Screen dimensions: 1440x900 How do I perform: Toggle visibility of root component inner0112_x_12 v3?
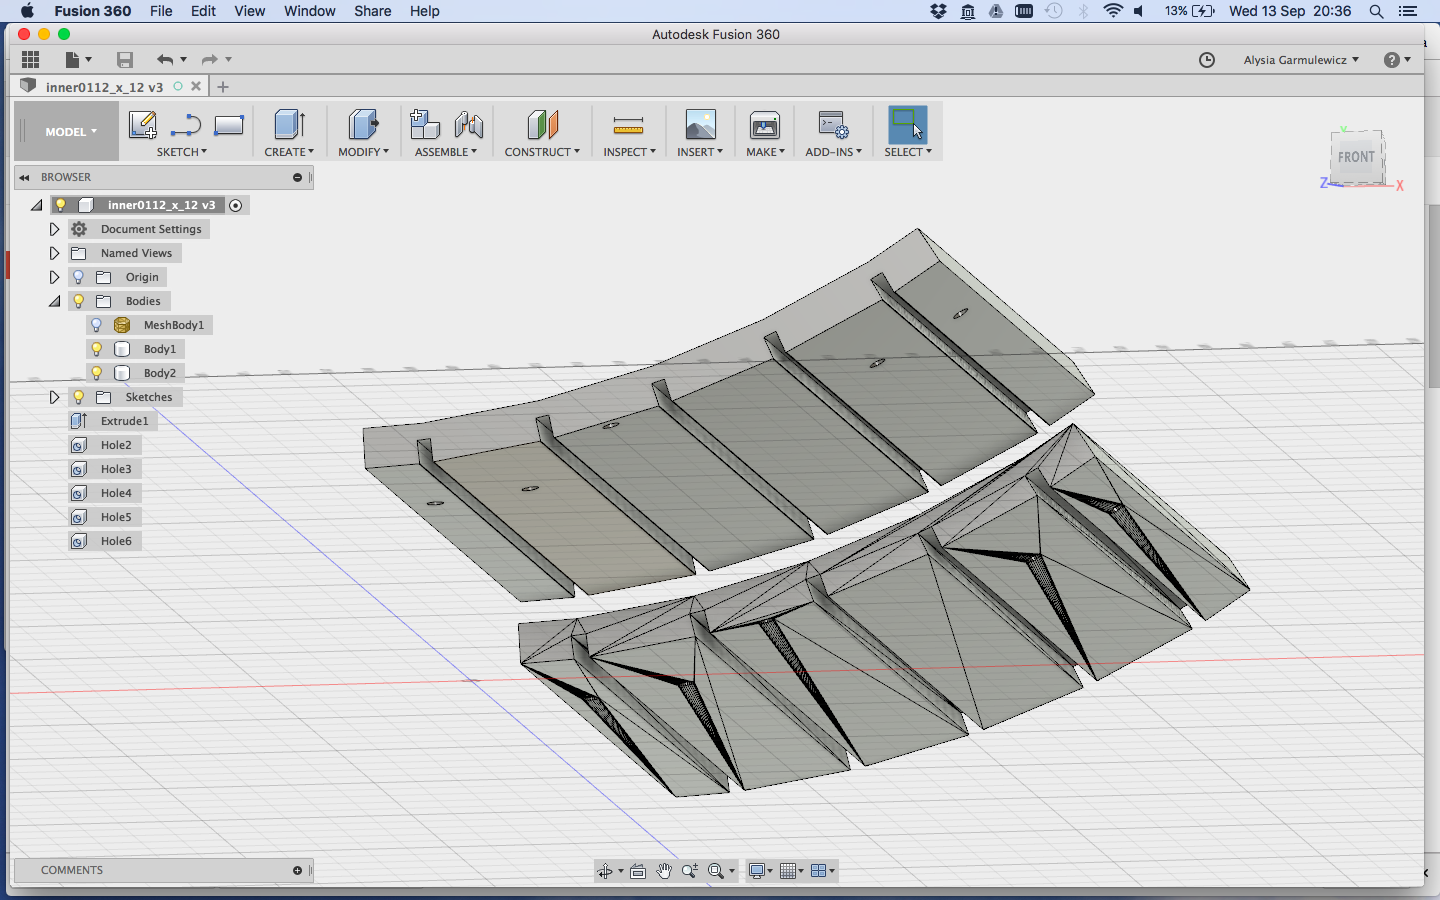tap(61, 205)
